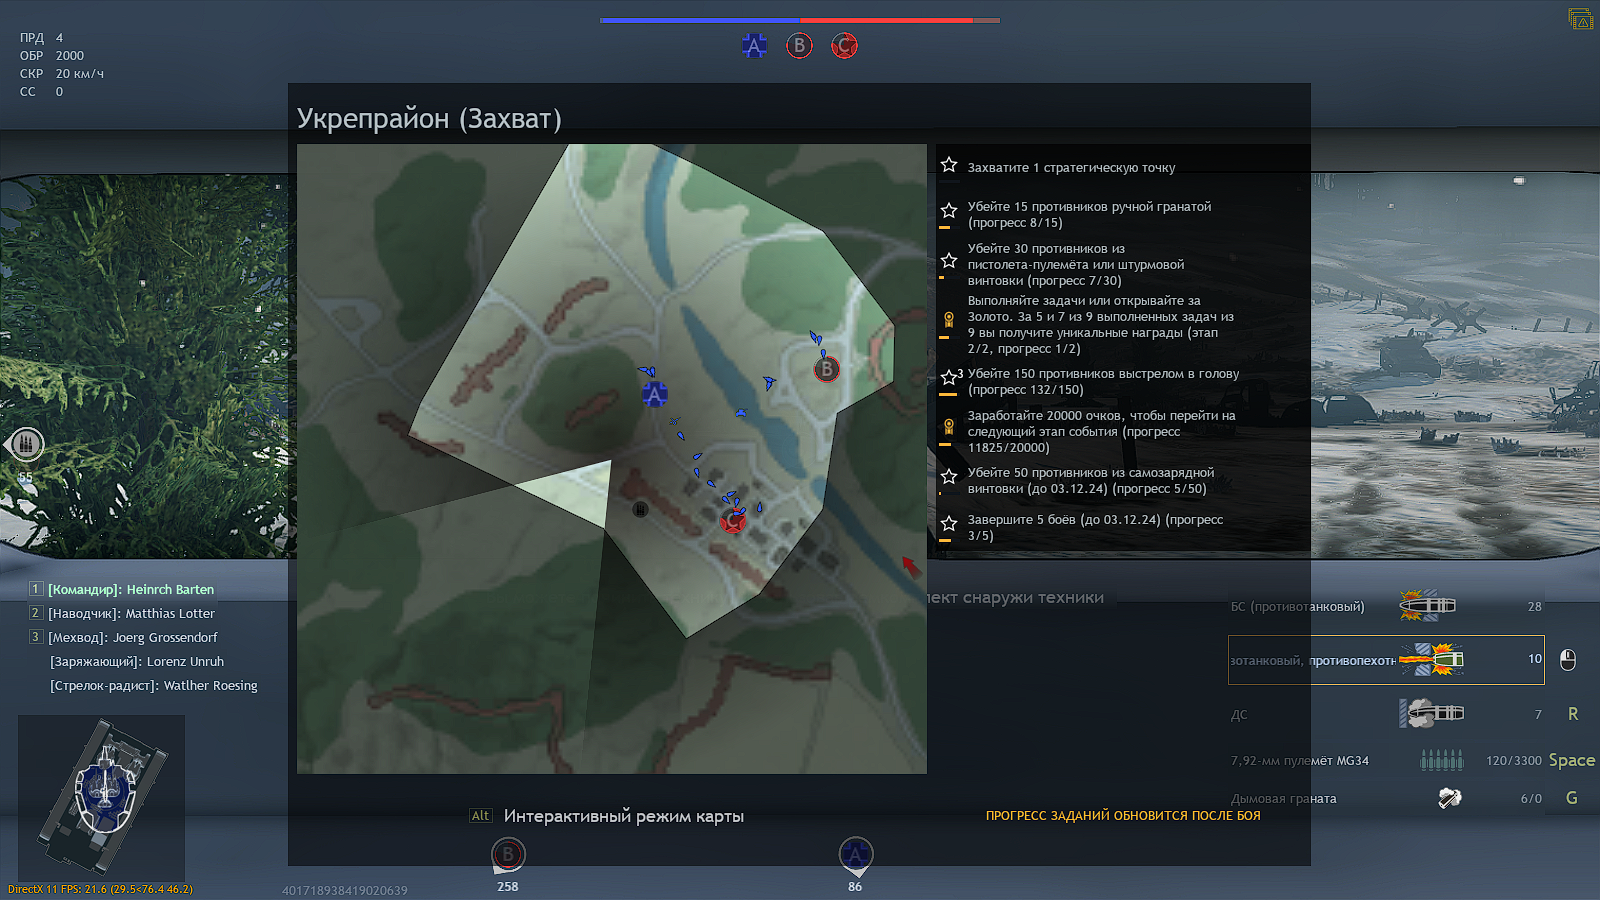
Task: Click text 'Захватите 1 стратегическую точку'
Action: point(1071,167)
